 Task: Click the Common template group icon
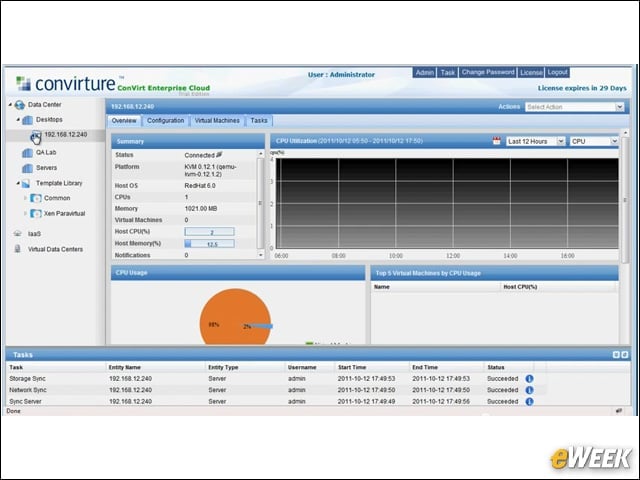[x=36, y=198]
